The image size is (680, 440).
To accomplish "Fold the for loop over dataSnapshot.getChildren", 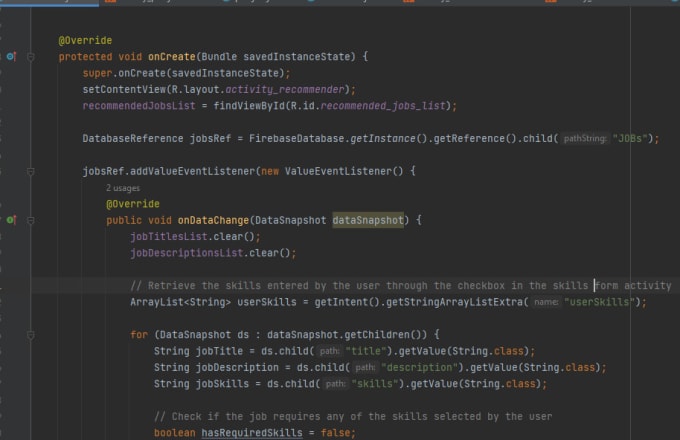I will pyautogui.click(x=31, y=334).
